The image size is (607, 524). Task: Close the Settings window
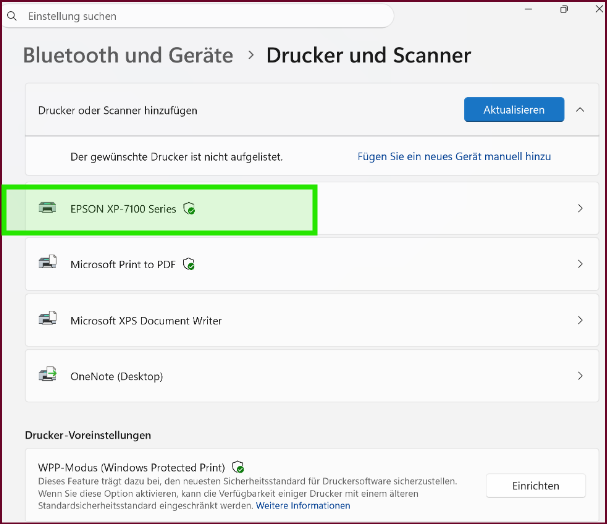(599, 9)
